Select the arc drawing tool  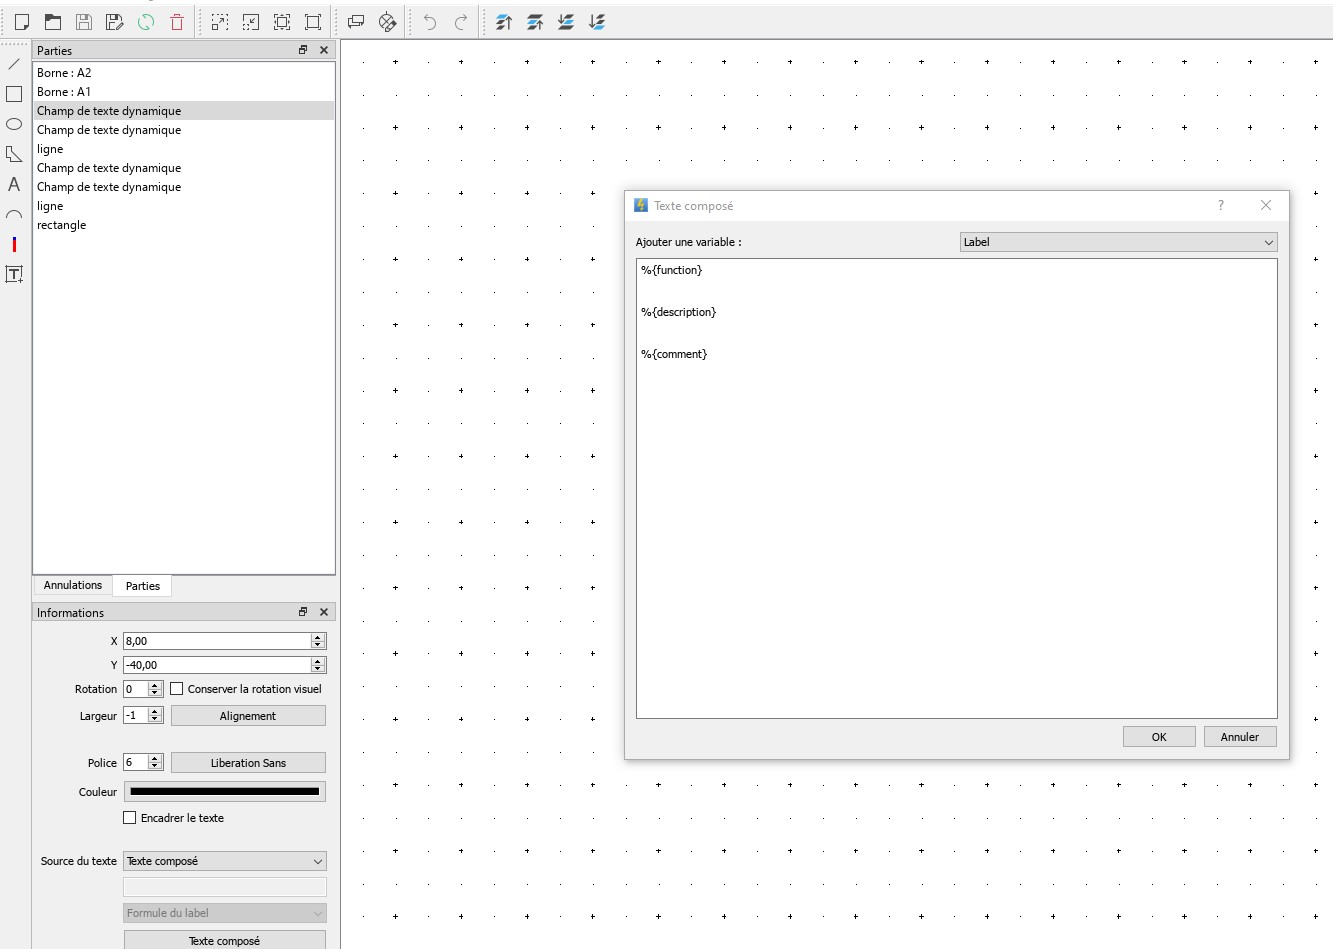point(14,215)
